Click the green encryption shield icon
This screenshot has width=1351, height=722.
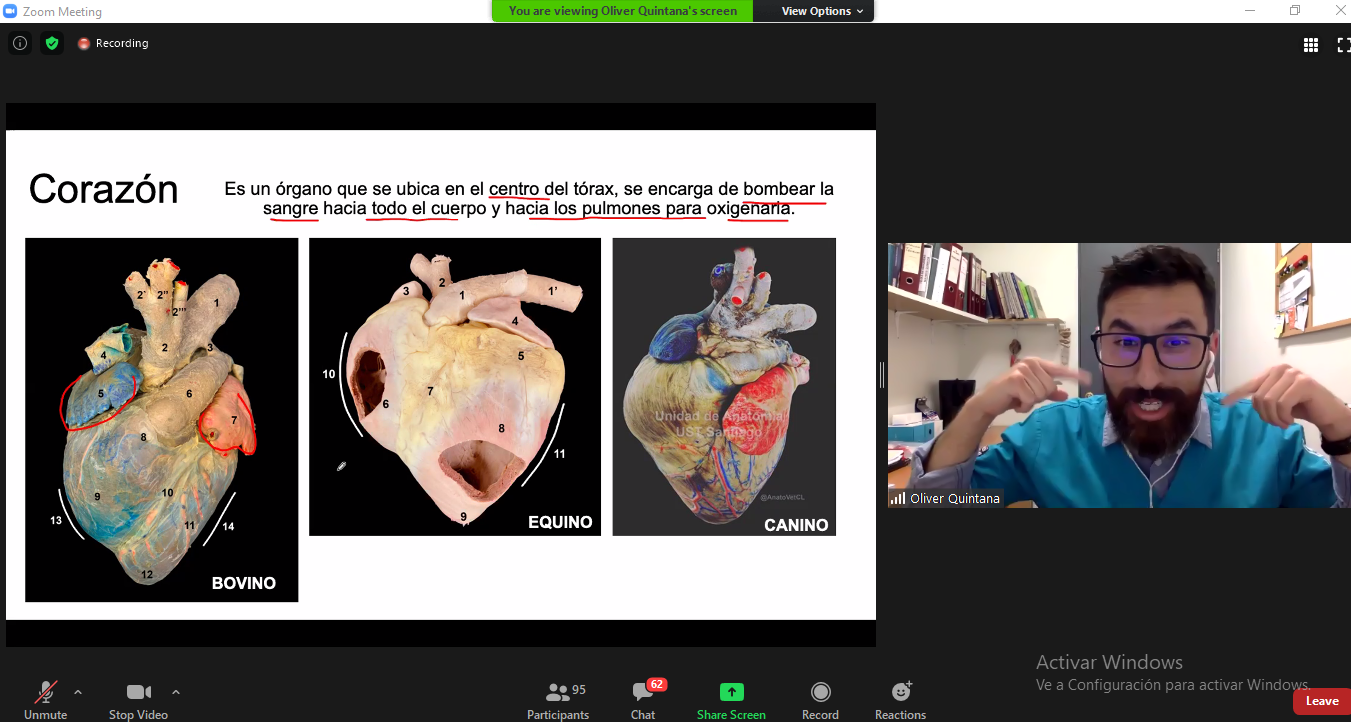pyautogui.click(x=52, y=43)
